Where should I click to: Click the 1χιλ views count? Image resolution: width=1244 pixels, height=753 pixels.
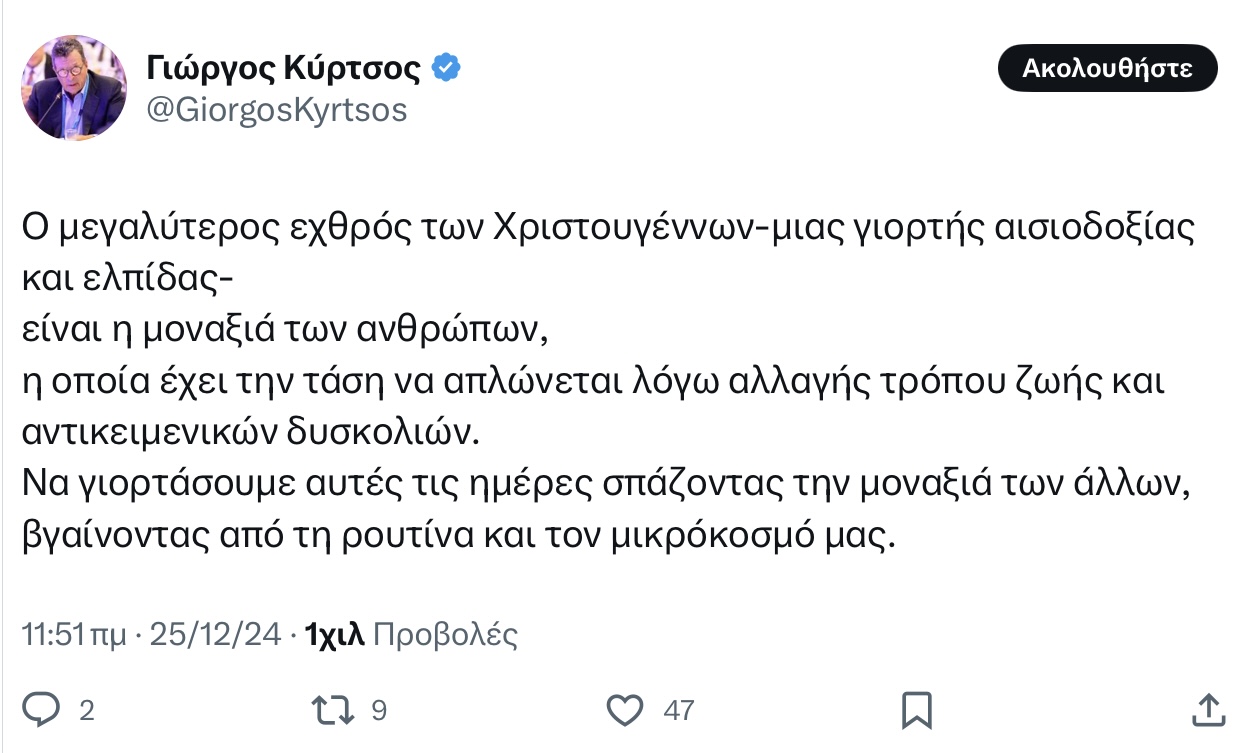(x=335, y=634)
